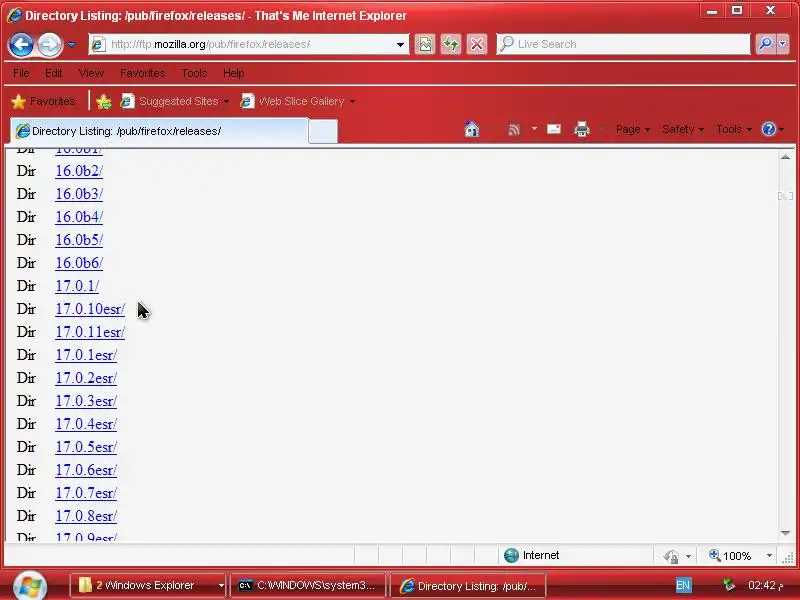800x600 pixels.
Task: Open the 17.0.6esr/ directory link
Action: pos(86,470)
